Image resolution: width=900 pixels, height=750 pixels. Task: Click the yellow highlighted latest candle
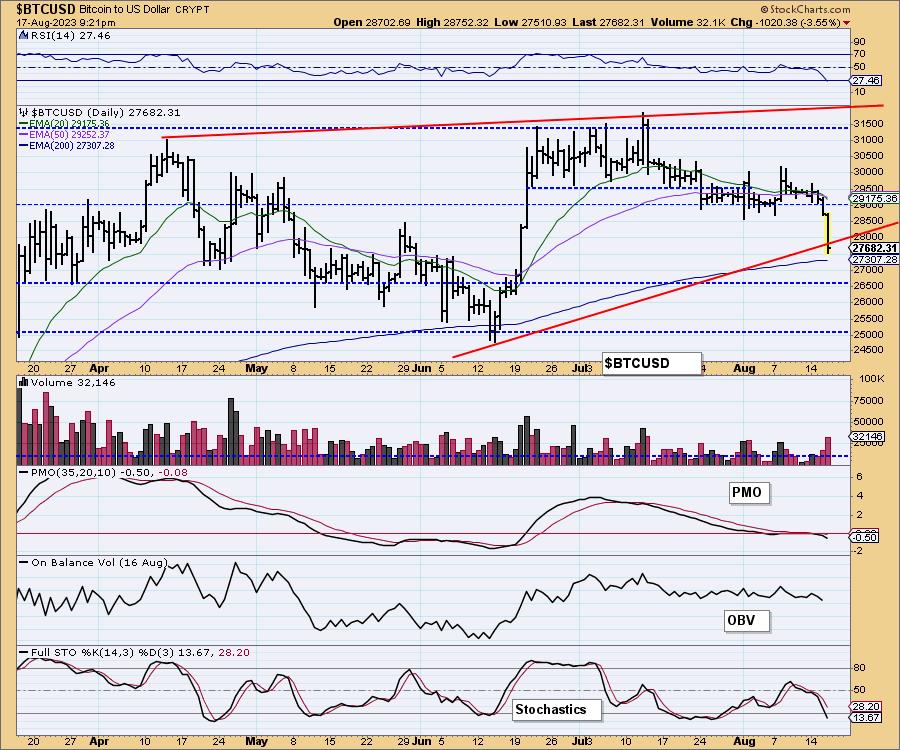tap(828, 232)
